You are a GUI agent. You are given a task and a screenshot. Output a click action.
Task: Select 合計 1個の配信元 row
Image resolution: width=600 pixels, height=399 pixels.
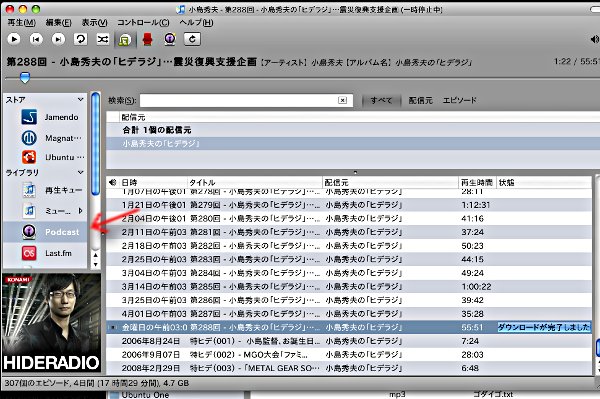click(x=353, y=130)
